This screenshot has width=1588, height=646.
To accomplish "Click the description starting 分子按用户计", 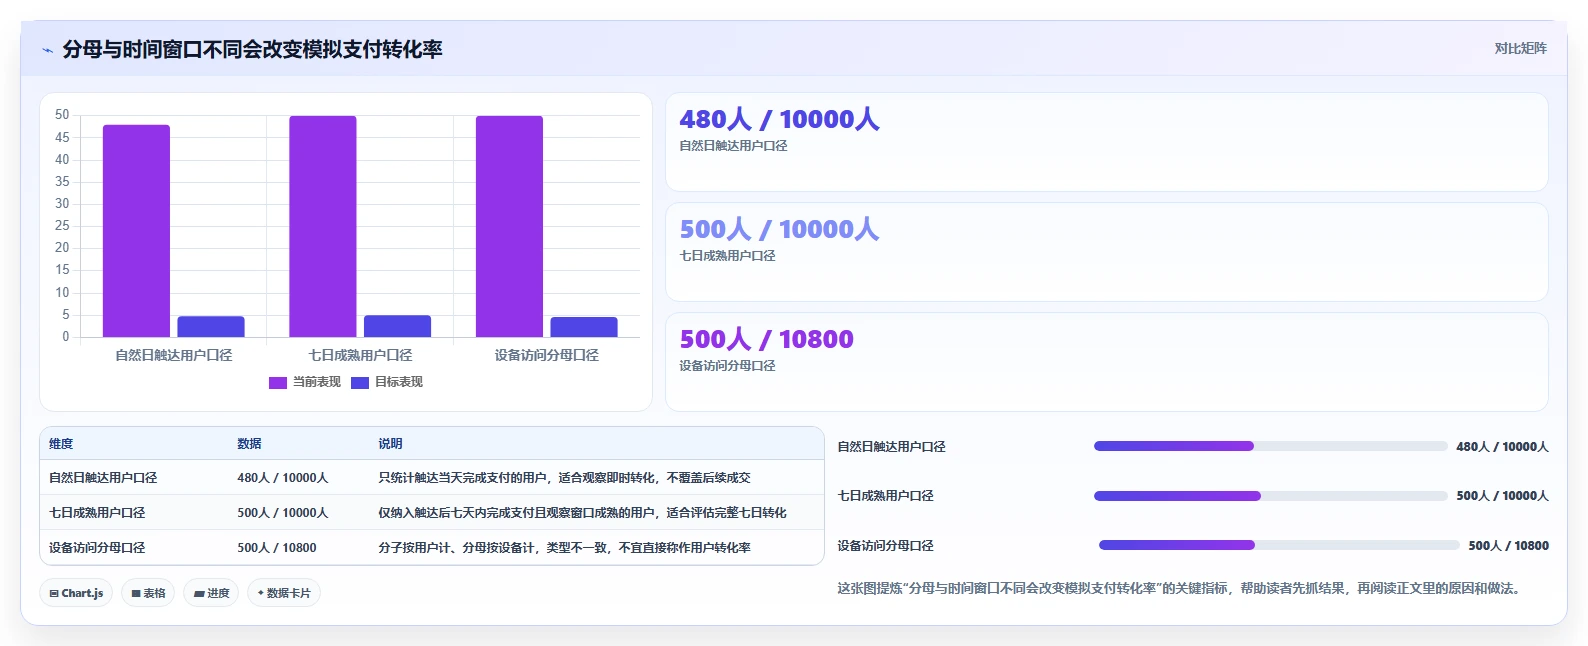I will tap(564, 548).
